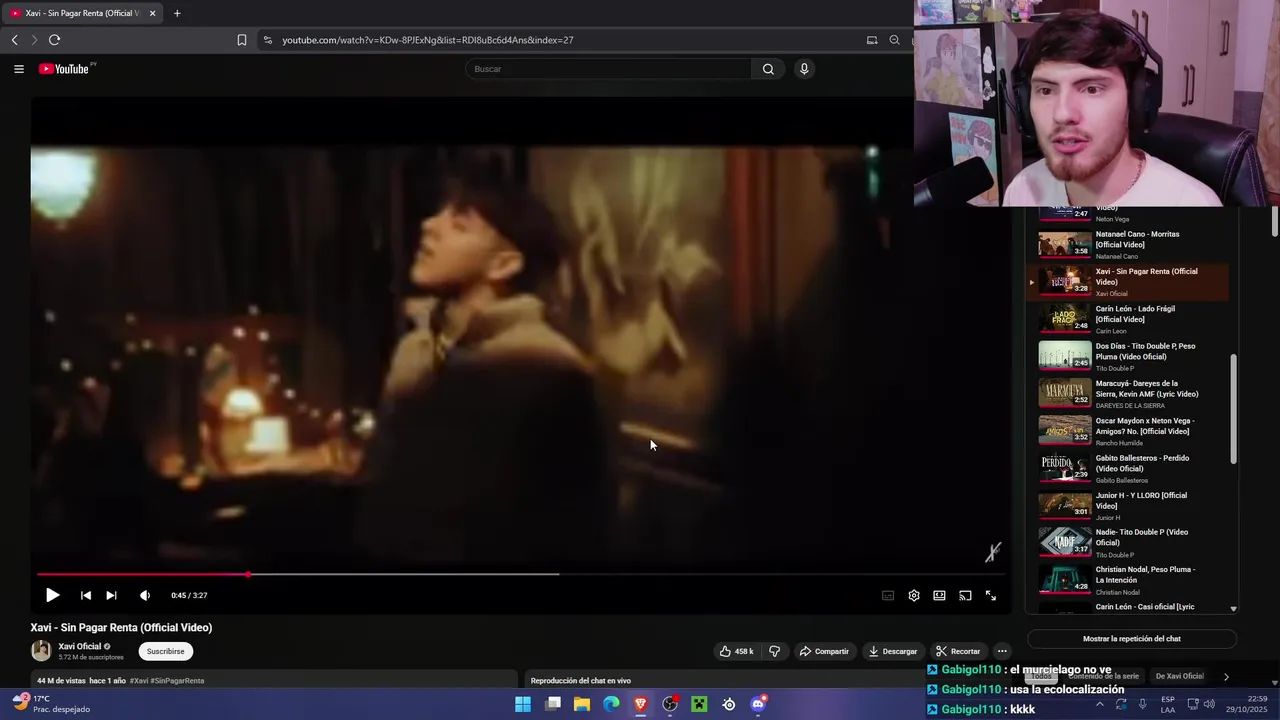
Task: Toggle subtitles in the video player
Action: [x=888, y=595]
